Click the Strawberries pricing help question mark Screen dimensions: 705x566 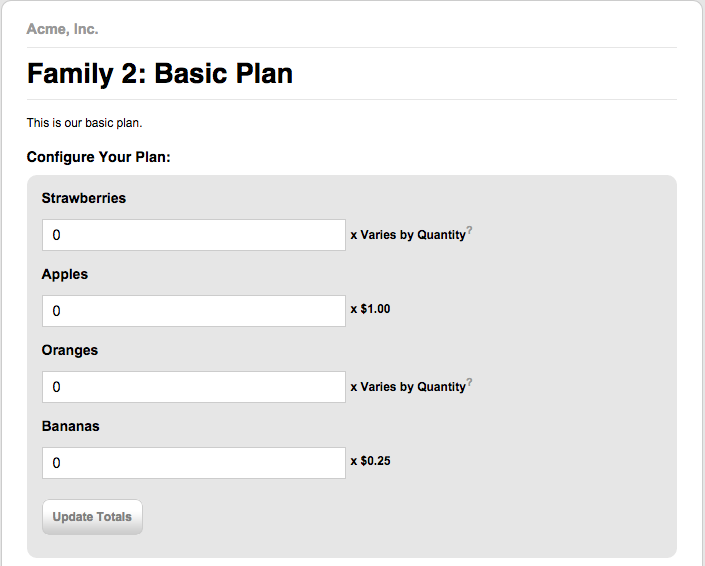coord(469,230)
